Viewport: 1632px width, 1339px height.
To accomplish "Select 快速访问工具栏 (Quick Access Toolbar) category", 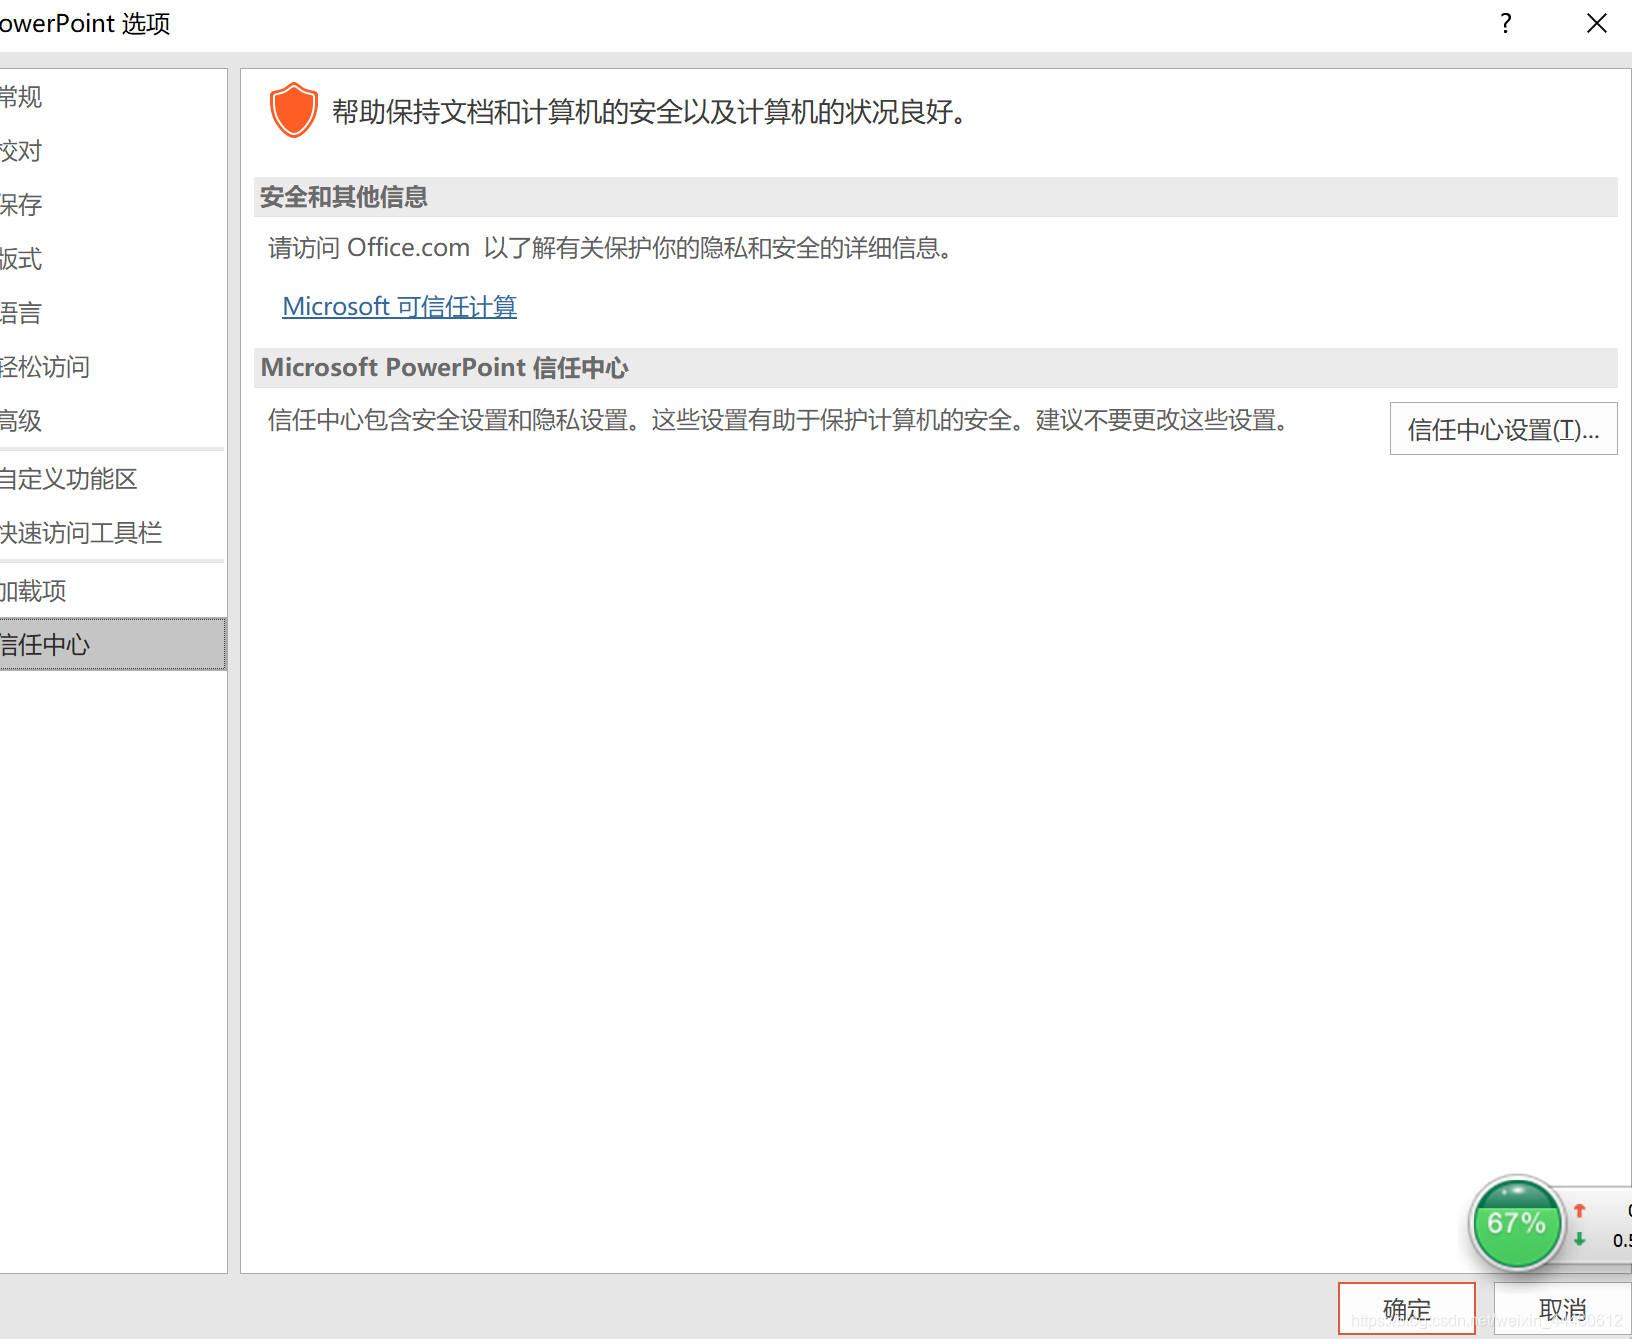I will 112,533.
